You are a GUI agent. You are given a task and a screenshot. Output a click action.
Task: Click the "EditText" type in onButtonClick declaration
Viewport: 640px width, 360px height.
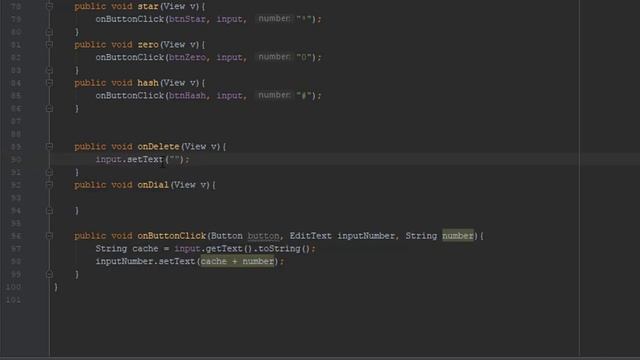click(311, 236)
